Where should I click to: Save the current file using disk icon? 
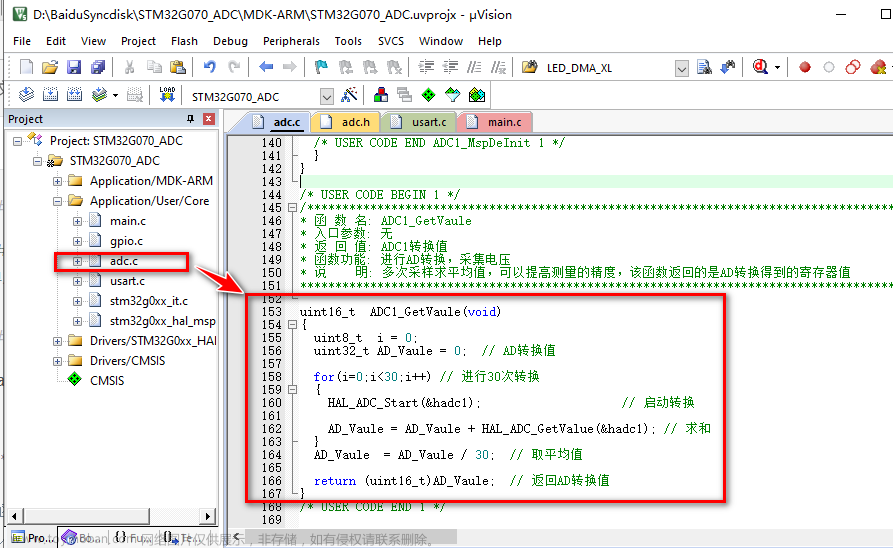[74, 67]
